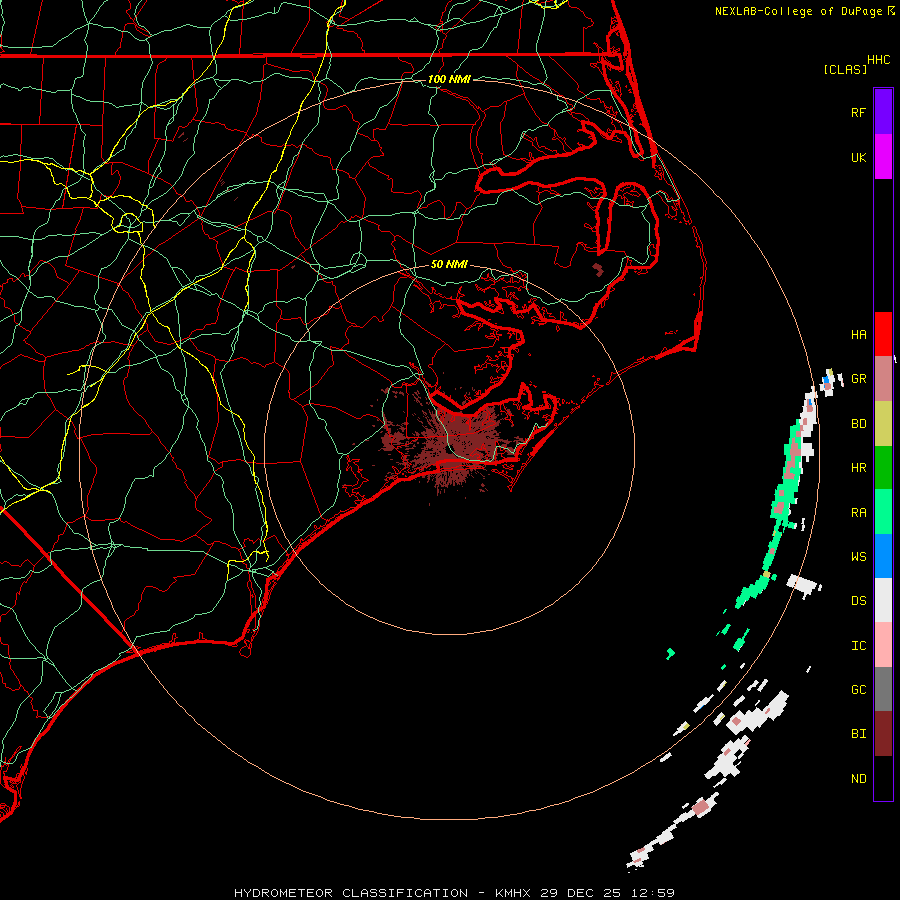Click the IC legend label
The width and height of the screenshot is (900, 900).
(858, 646)
